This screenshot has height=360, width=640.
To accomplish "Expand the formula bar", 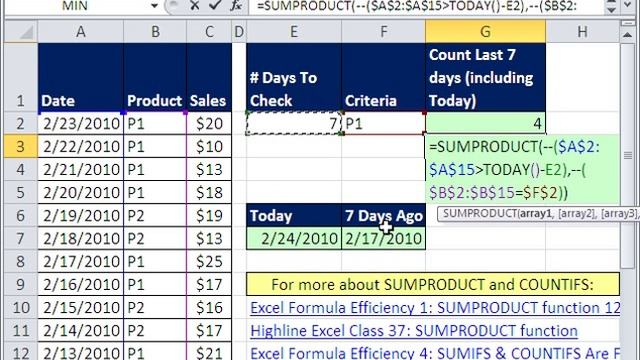I will click(629, 5).
